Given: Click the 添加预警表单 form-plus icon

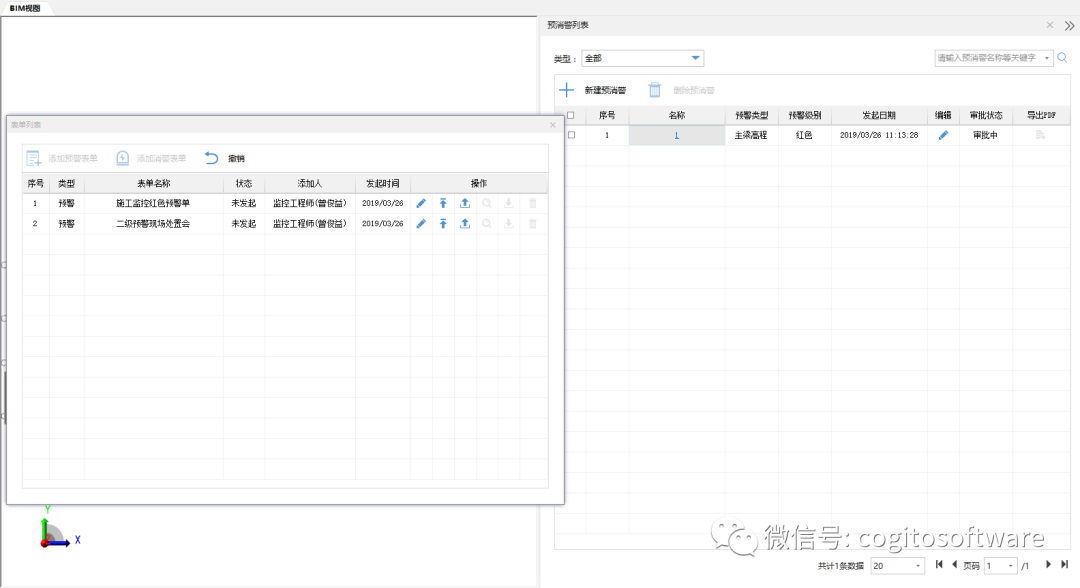Looking at the screenshot, I should click(x=33, y=158).
